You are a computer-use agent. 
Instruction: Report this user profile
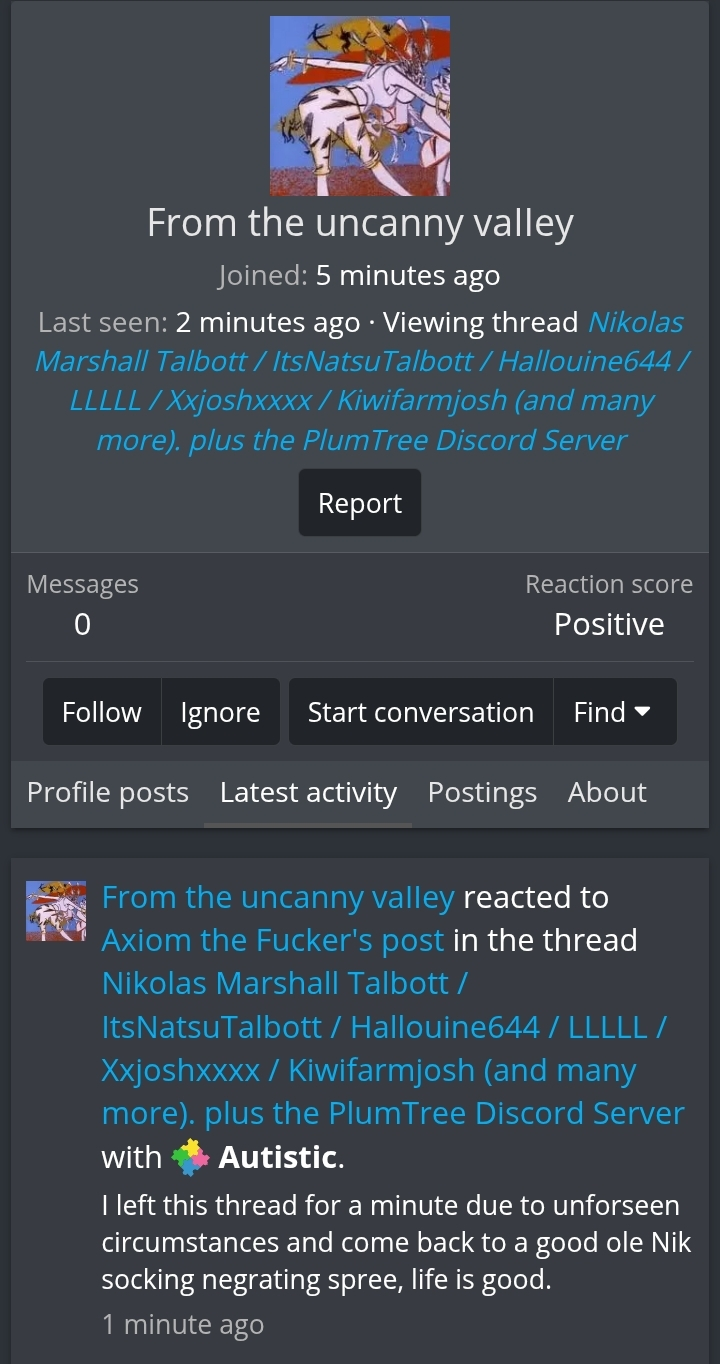coord(360,503)
